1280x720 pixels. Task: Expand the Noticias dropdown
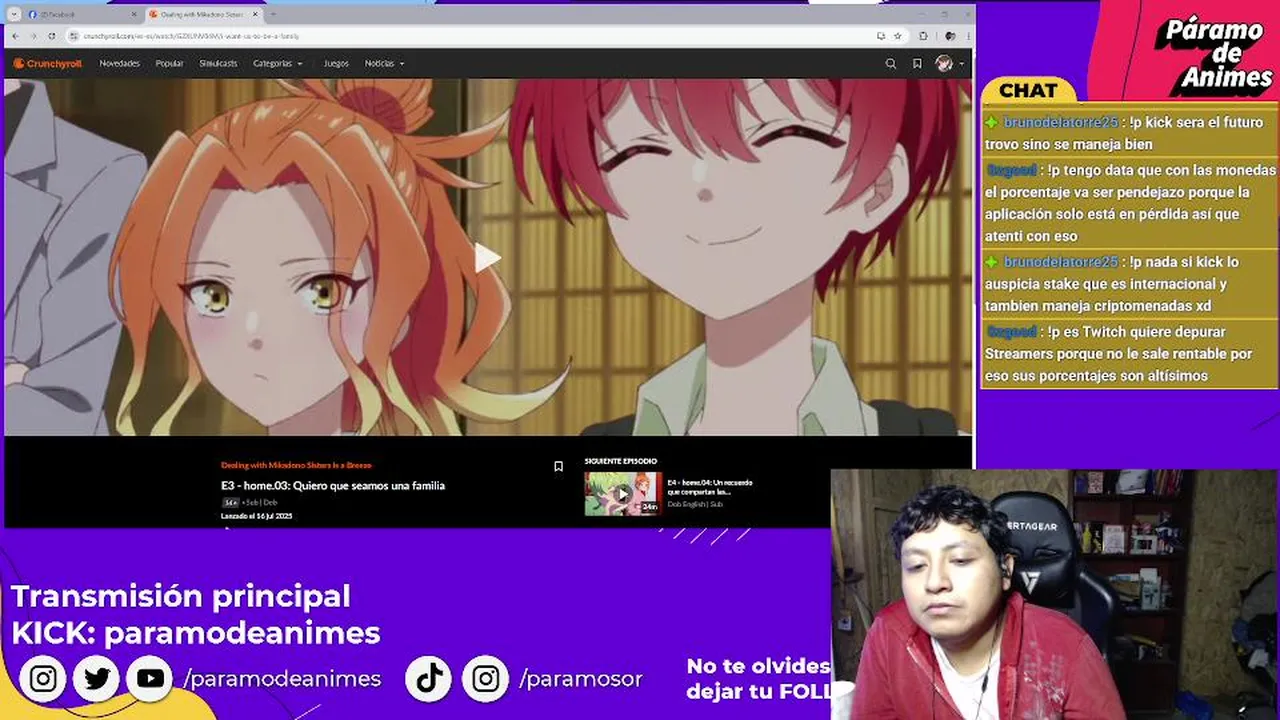385,63
